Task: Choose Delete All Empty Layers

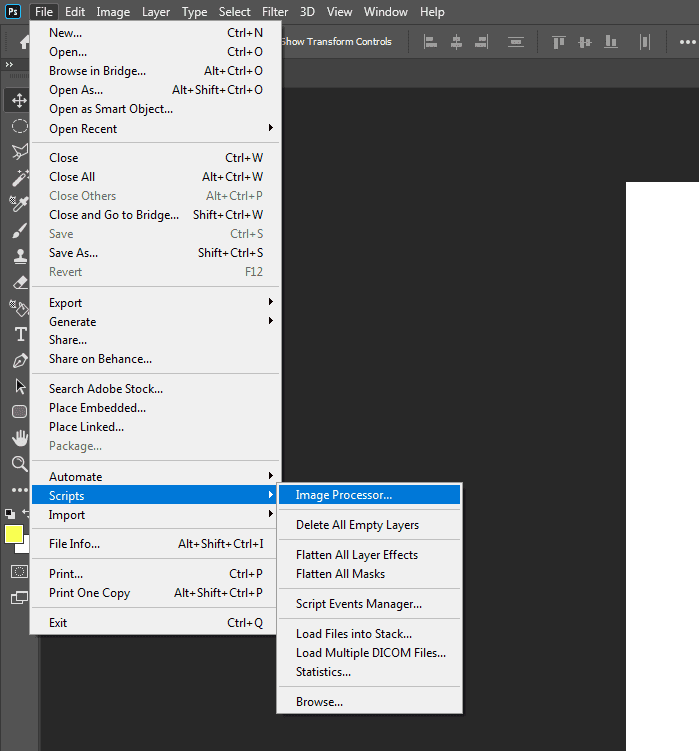Action: (369, 524)
